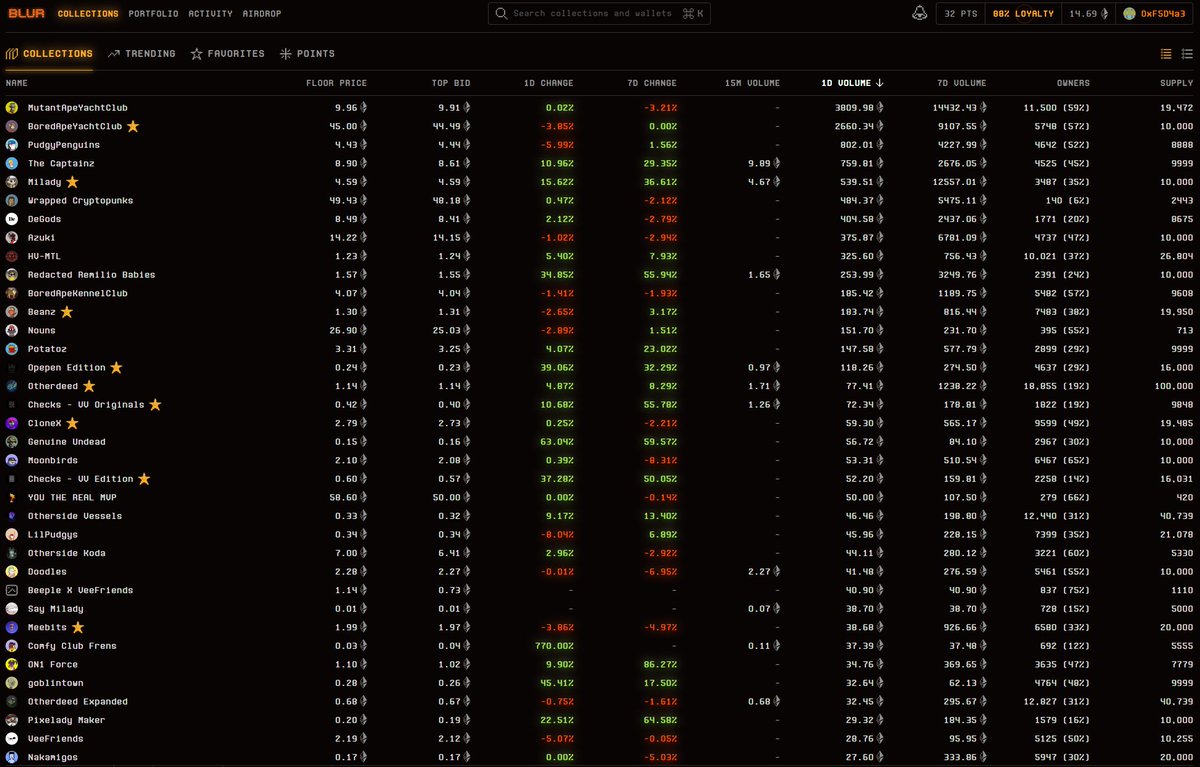1200x767 pixels.
Task: Click the wallet avatar beside 0xF5D4a3
Action: point(1130,14)
